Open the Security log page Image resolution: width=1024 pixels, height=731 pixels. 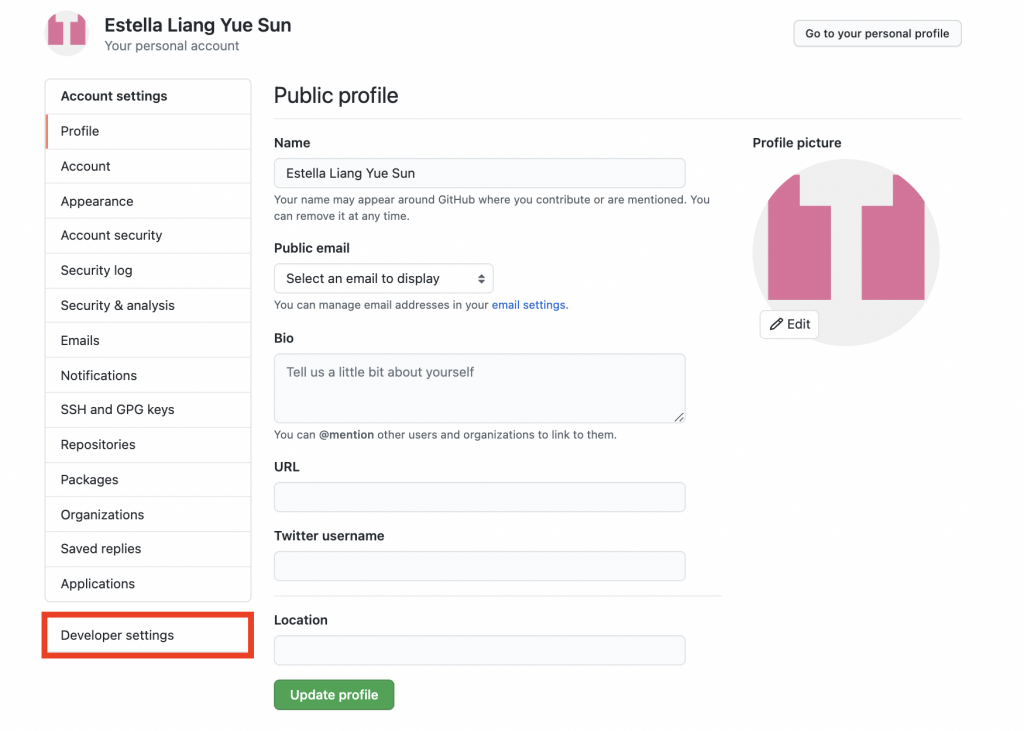(148, 270)
